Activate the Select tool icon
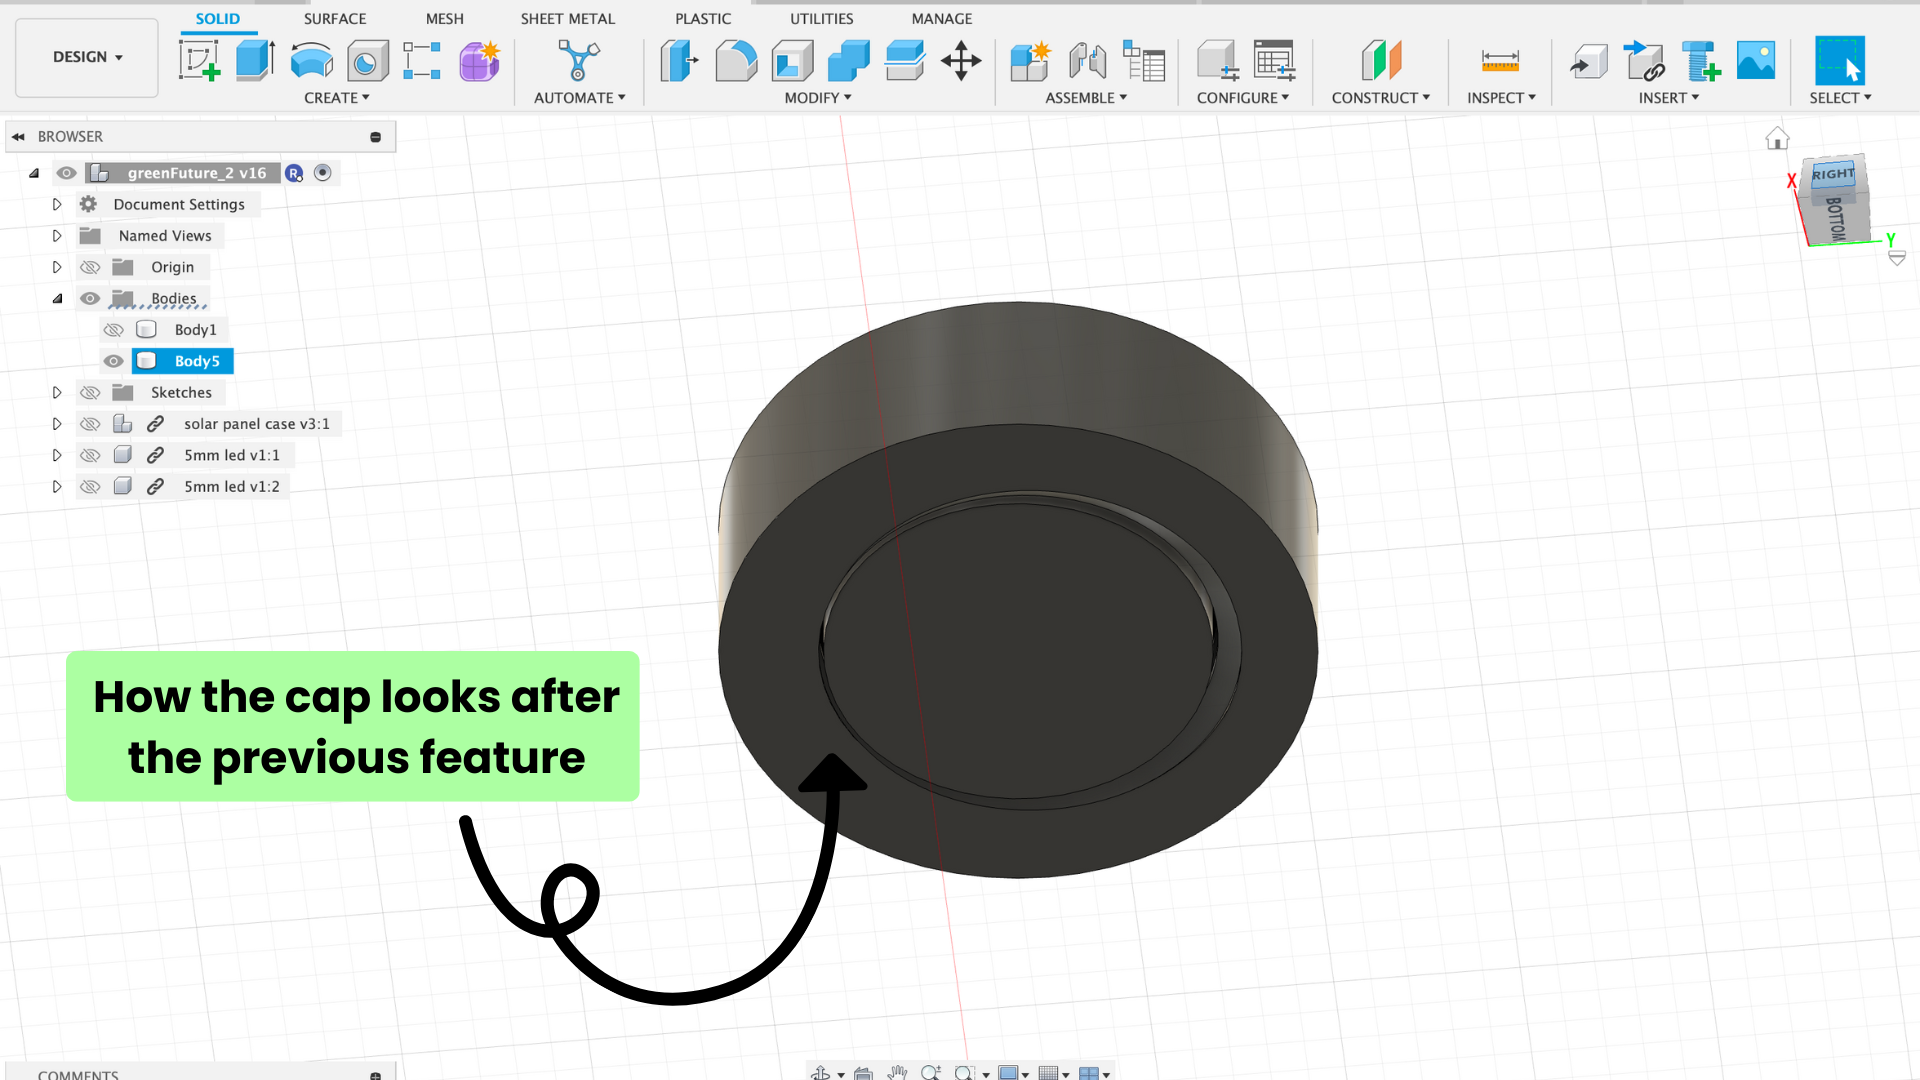 pos(1840,61)
